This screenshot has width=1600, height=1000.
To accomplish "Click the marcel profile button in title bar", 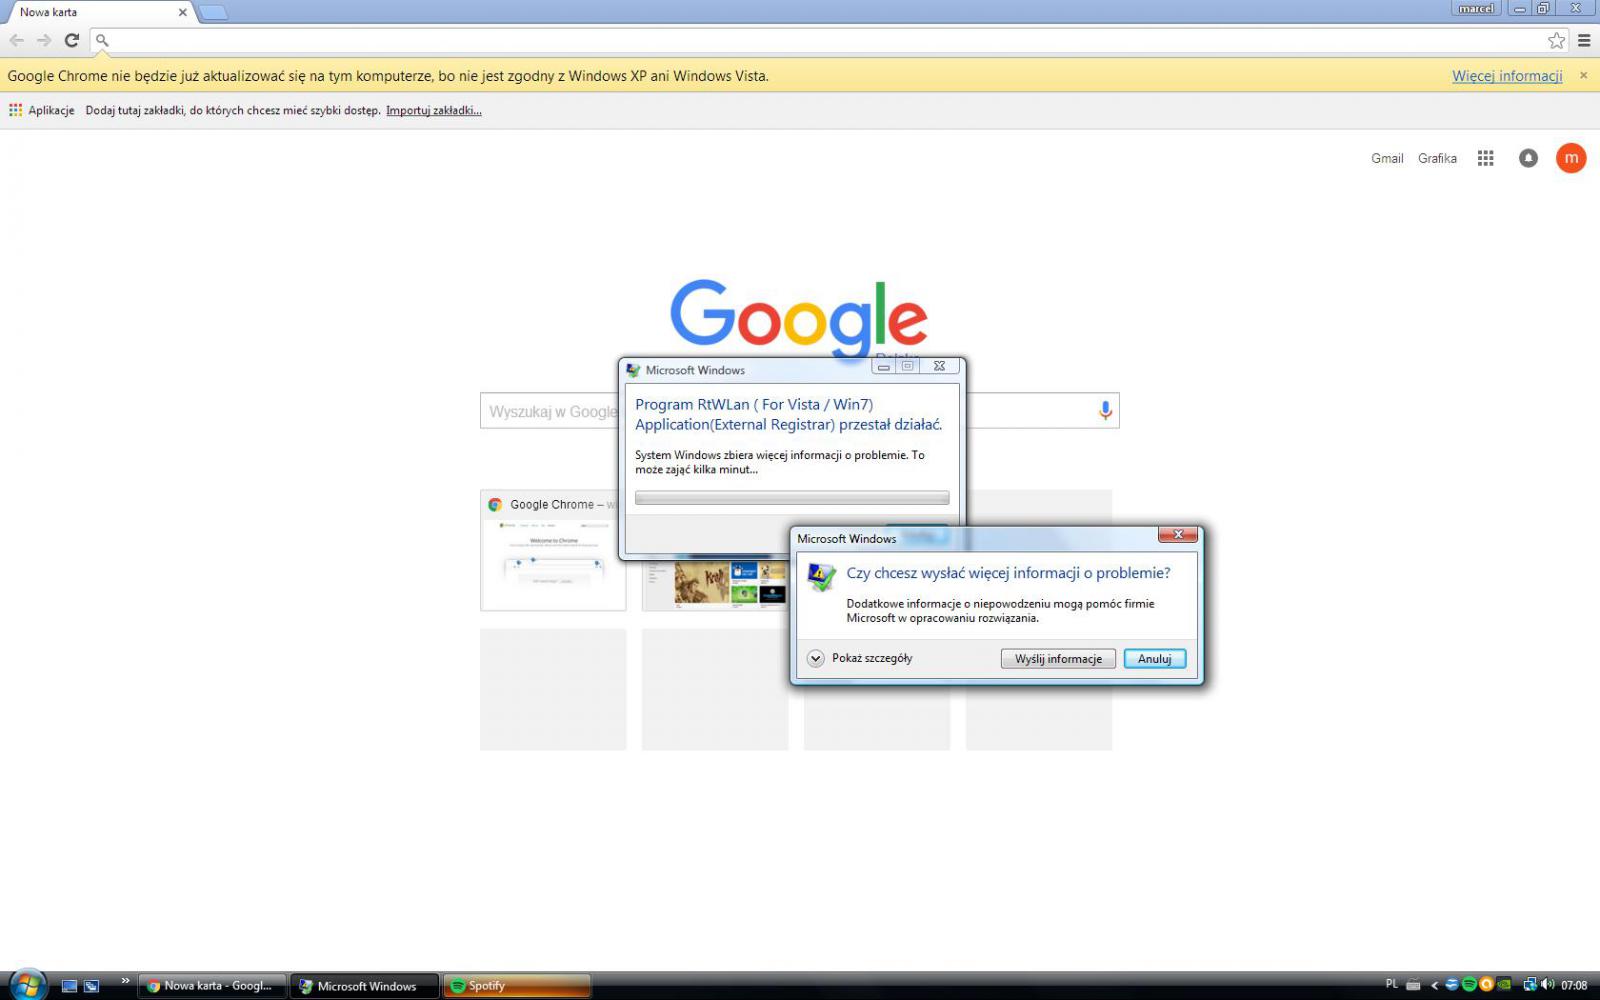I will (1476, 8).
